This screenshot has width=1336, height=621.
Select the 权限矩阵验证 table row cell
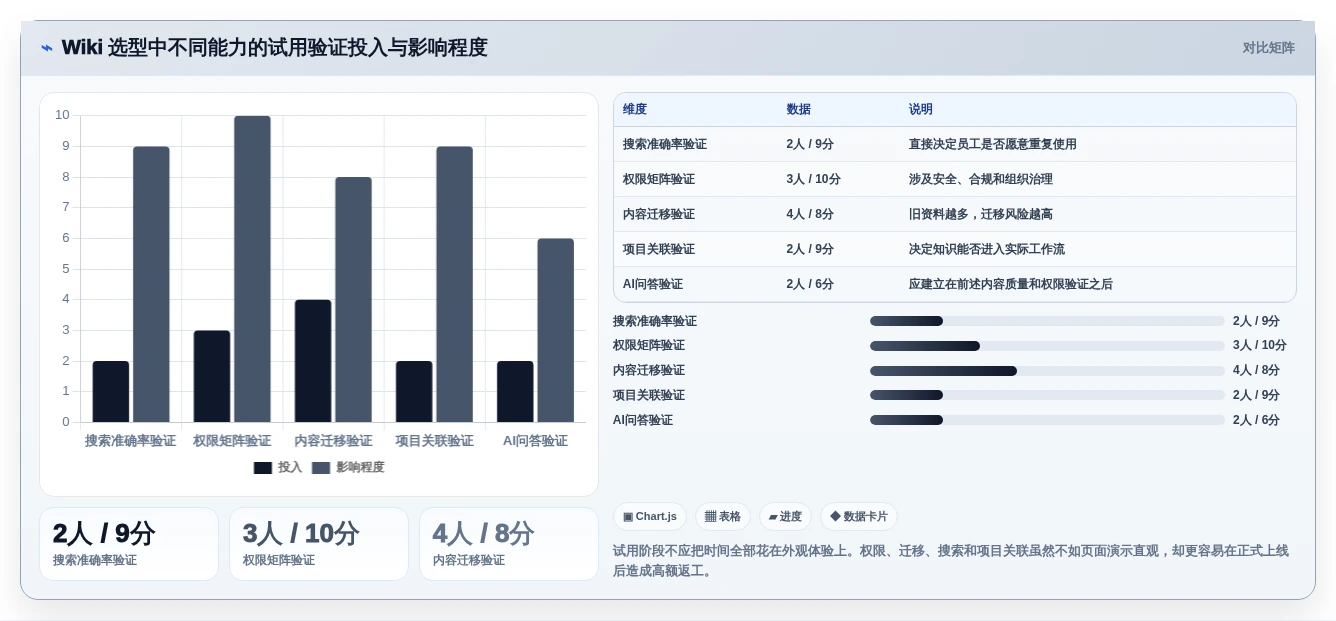point(659,179)
